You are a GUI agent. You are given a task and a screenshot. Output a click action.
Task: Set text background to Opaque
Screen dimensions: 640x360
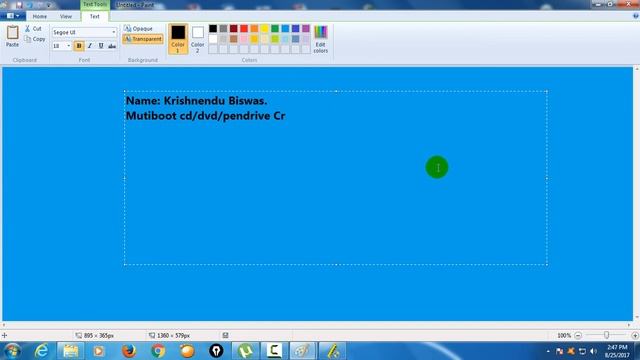click(x=138, y=29)
